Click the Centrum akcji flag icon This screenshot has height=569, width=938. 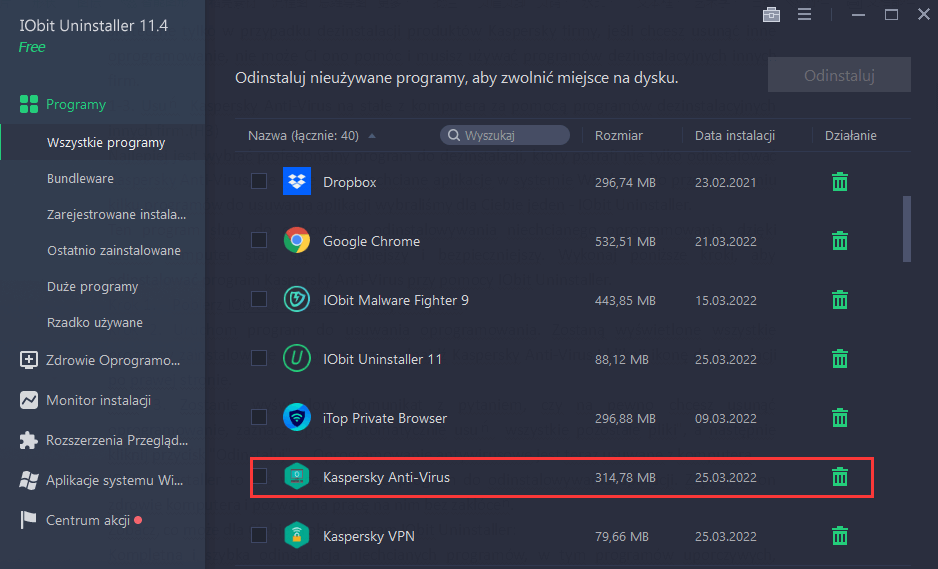point(29,520)
